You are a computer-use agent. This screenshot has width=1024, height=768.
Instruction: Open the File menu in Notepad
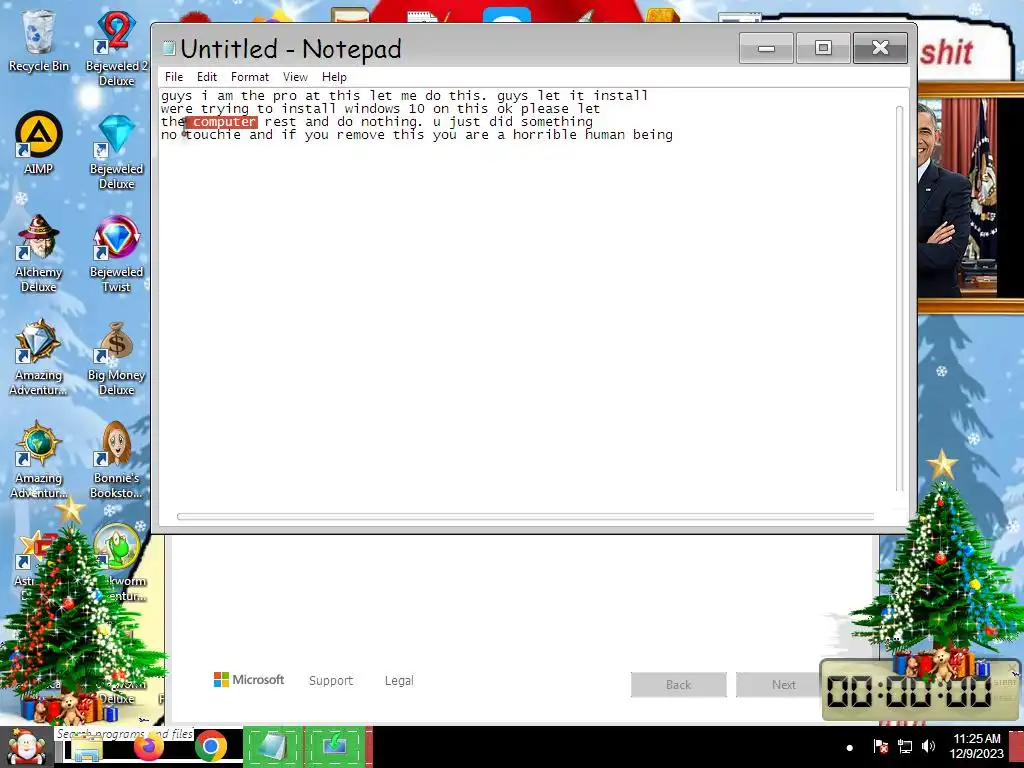point(174,77)
